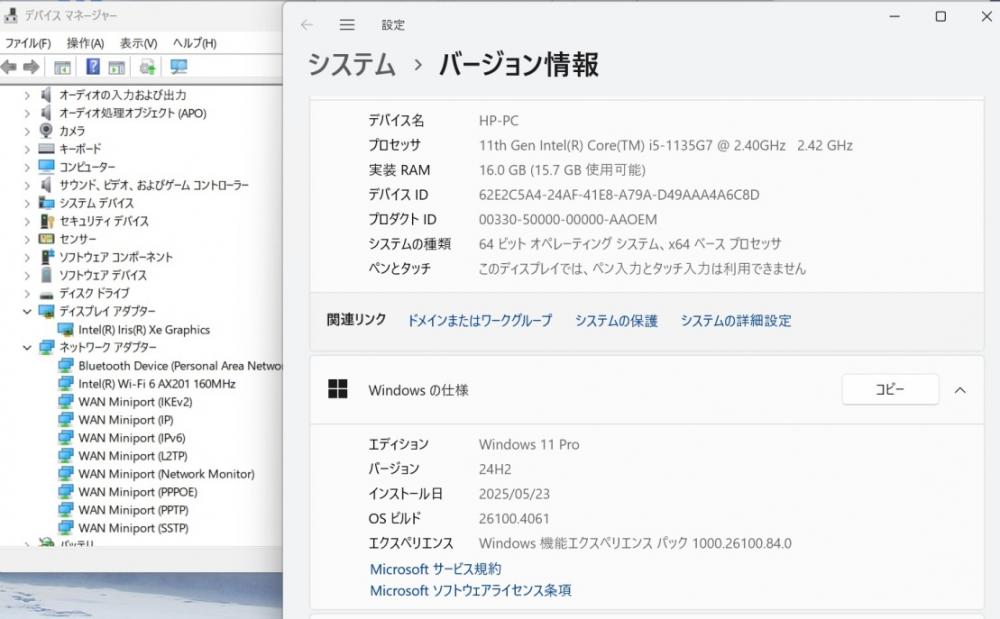Screen dimensions: 1000x619
Task: Click the forward arrow in Device Manager toolbar
Action: tap(31, 67)
